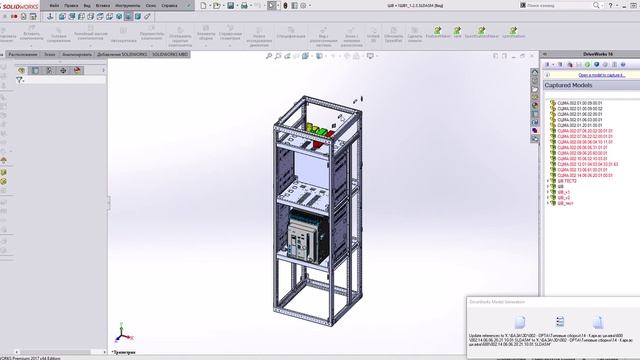Click in the command search field

[559, 5]
